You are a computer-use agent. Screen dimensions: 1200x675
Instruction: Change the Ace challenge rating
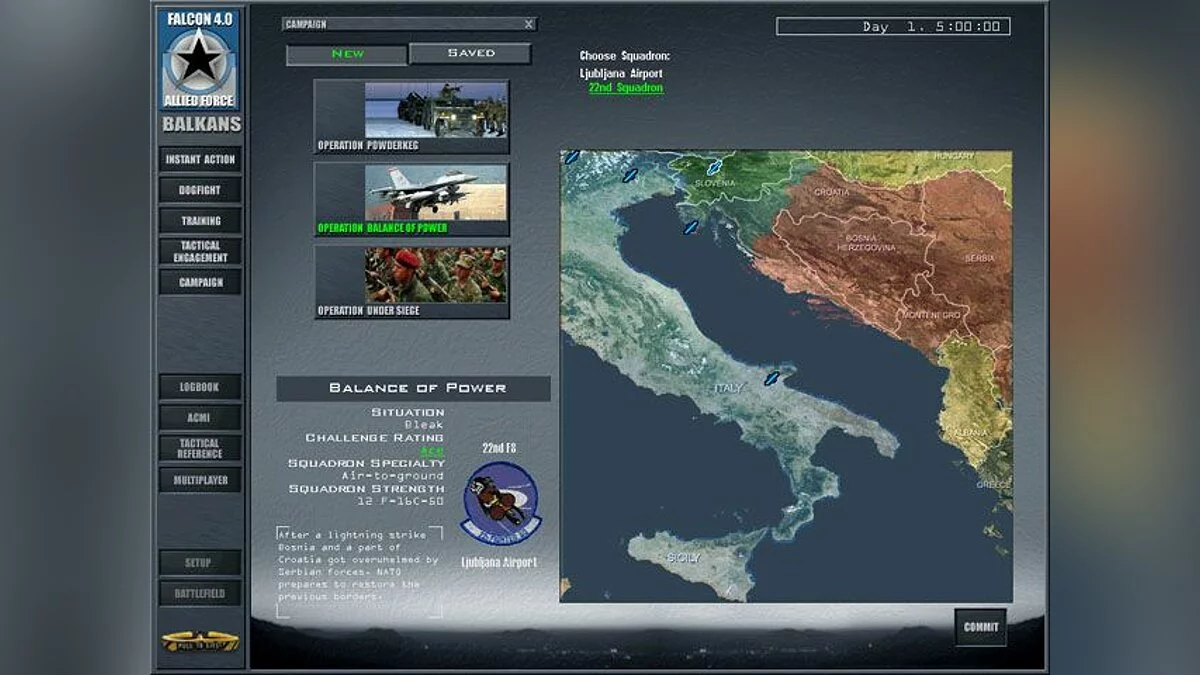pyautogui.click(x=431, y=451)
